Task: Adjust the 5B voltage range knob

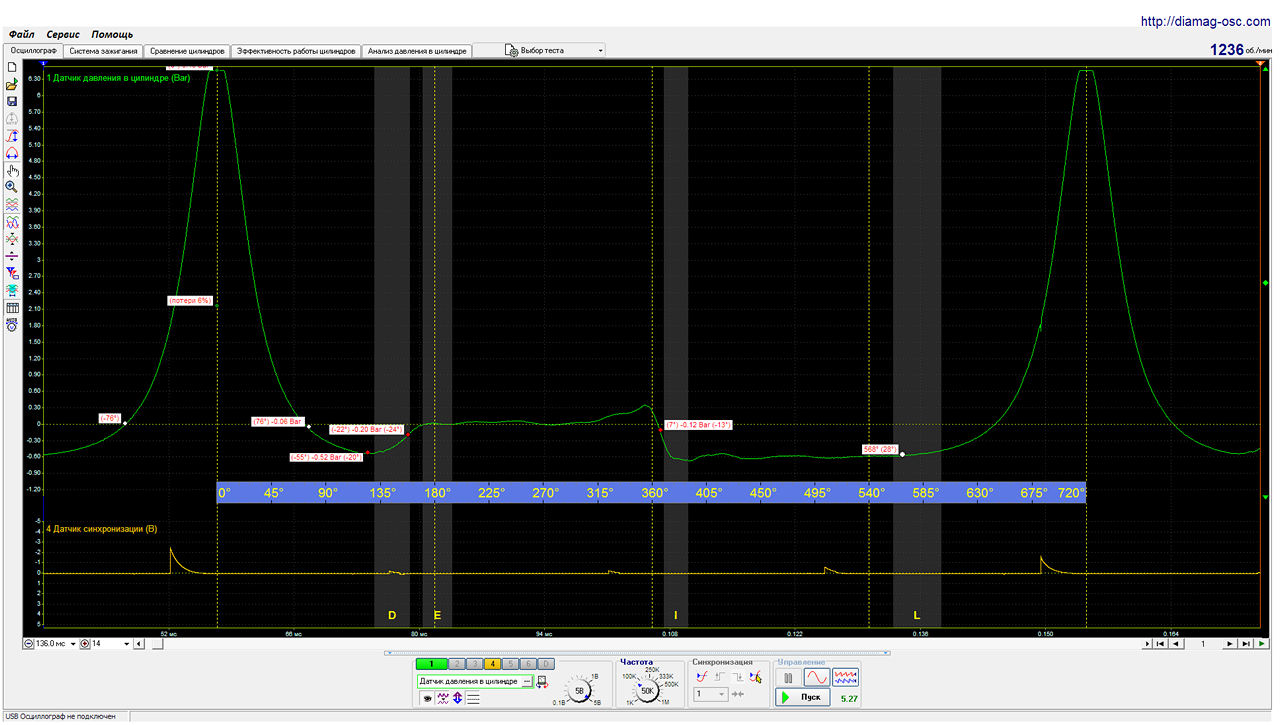Action: click(x=579, y=691)
